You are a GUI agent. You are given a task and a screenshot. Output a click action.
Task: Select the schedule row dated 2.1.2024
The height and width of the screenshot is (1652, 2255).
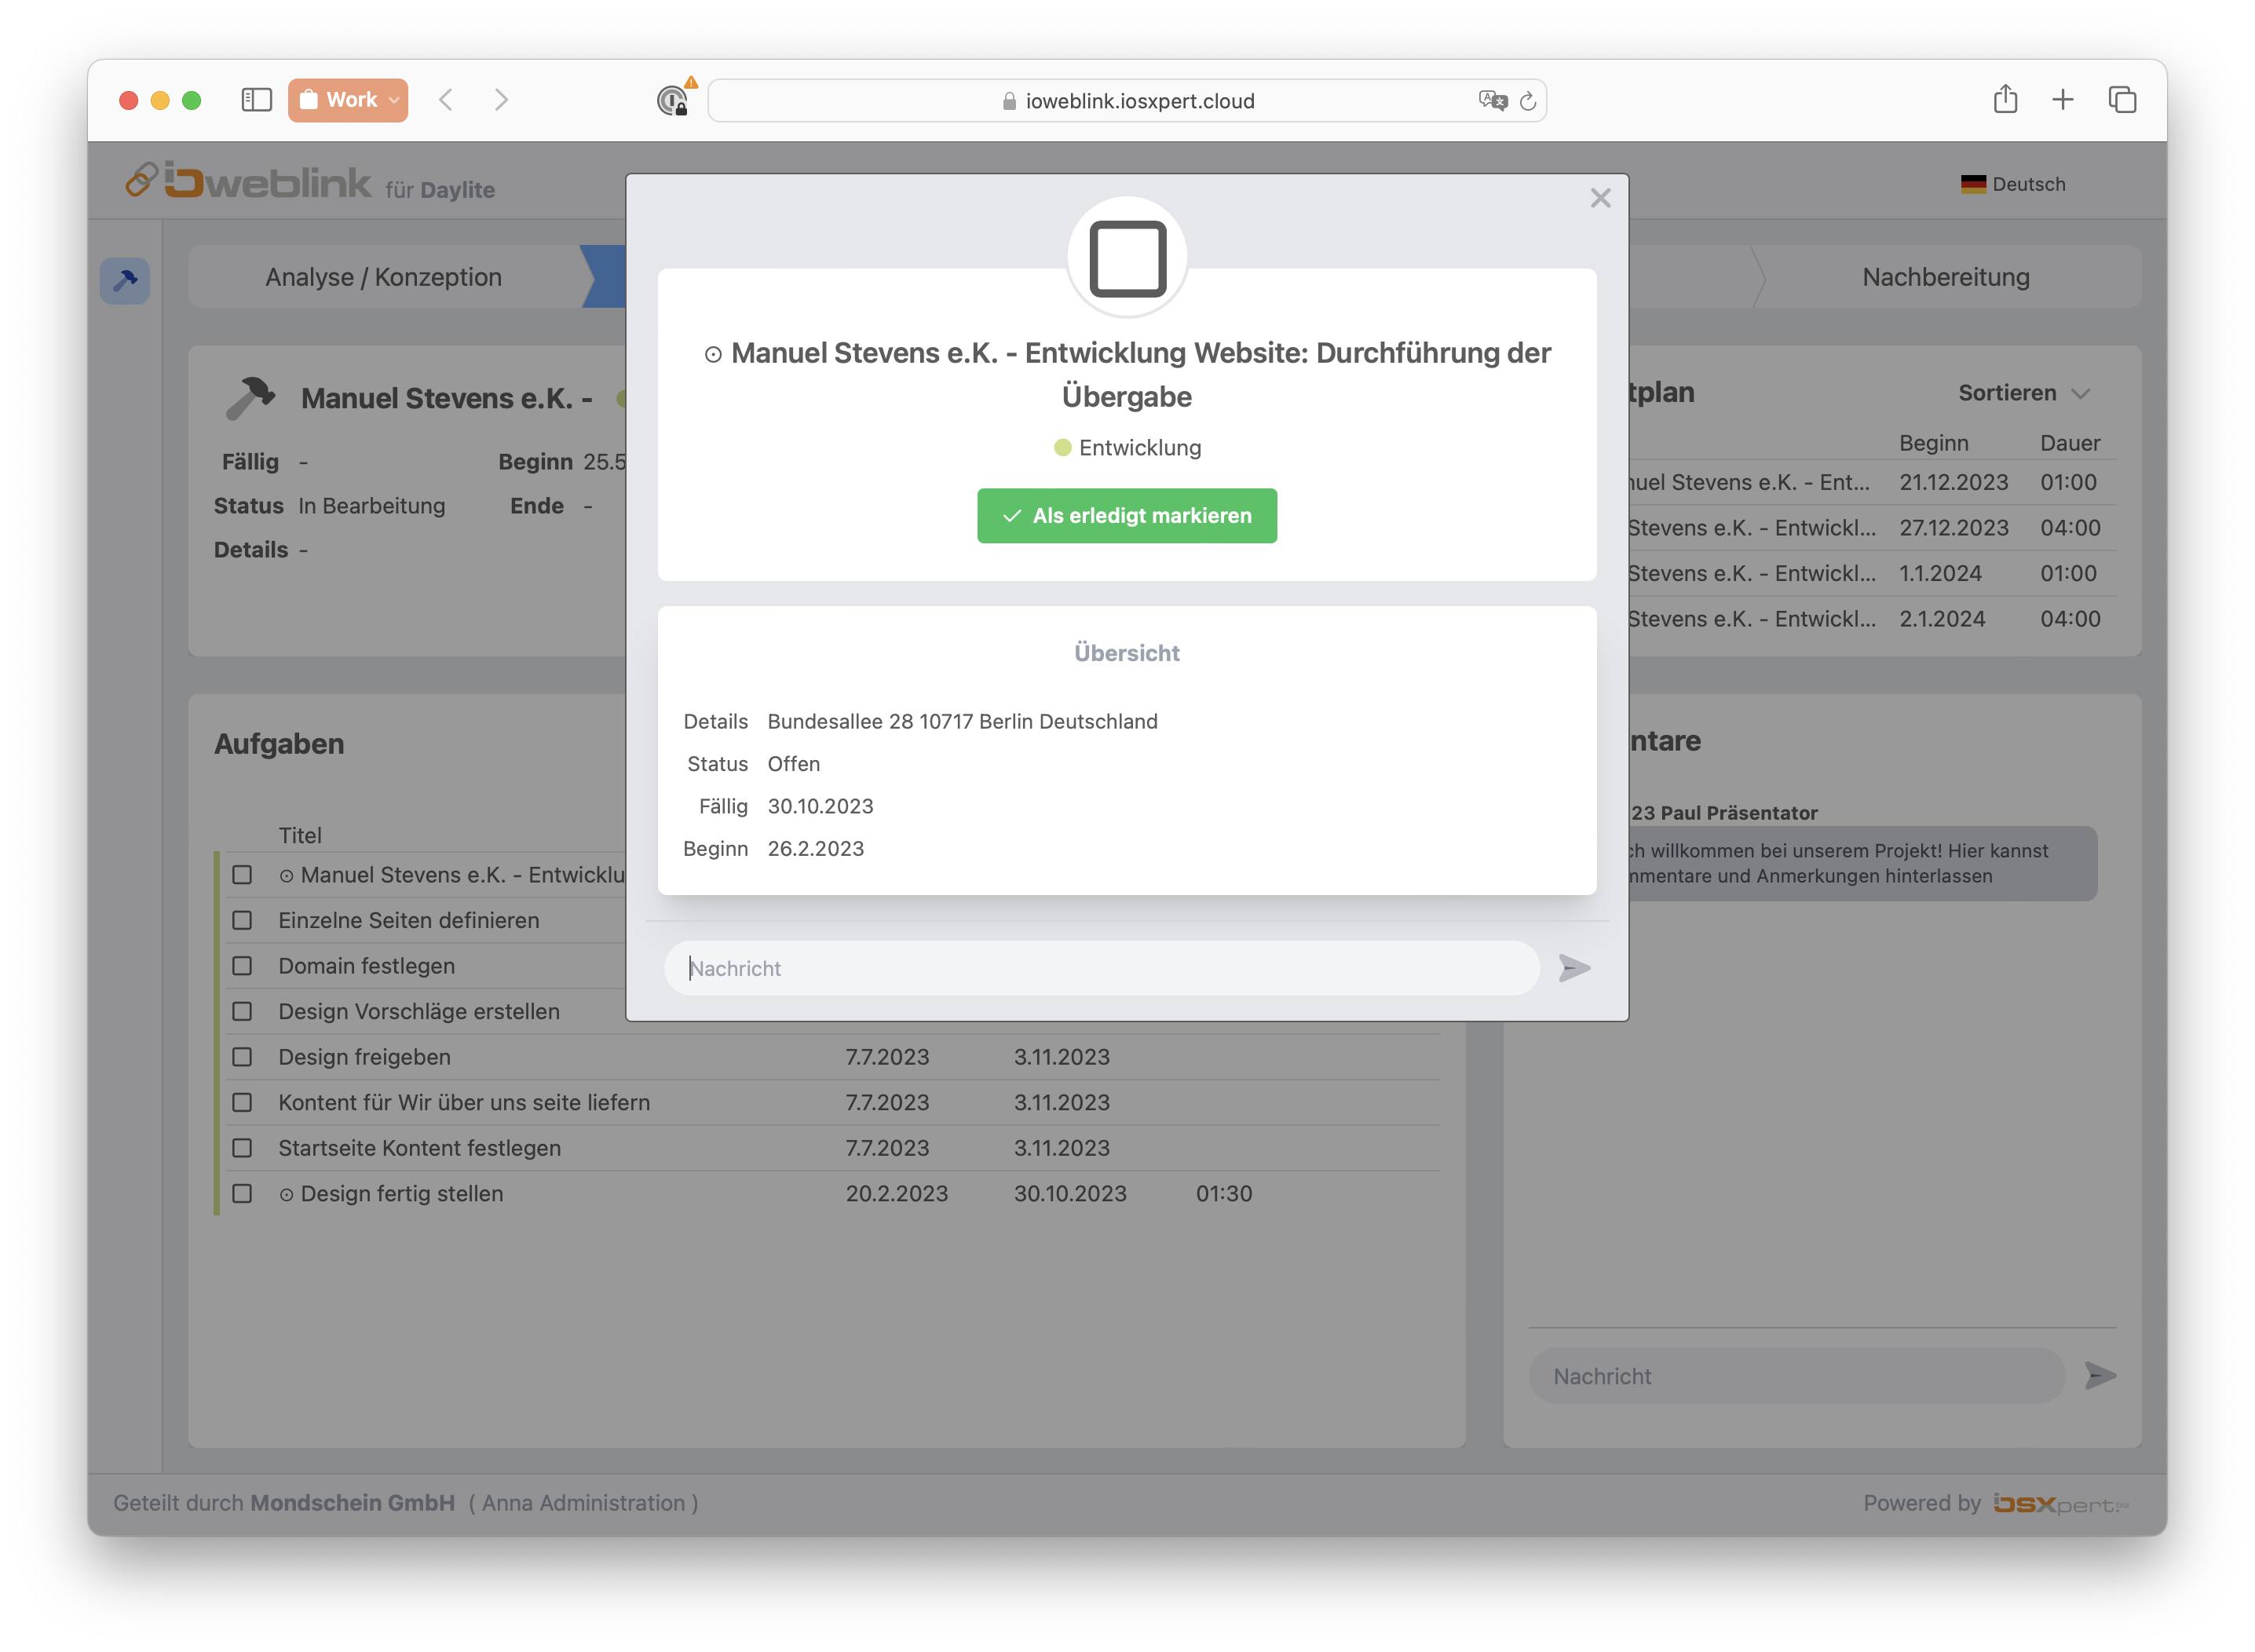point(1872,619)
